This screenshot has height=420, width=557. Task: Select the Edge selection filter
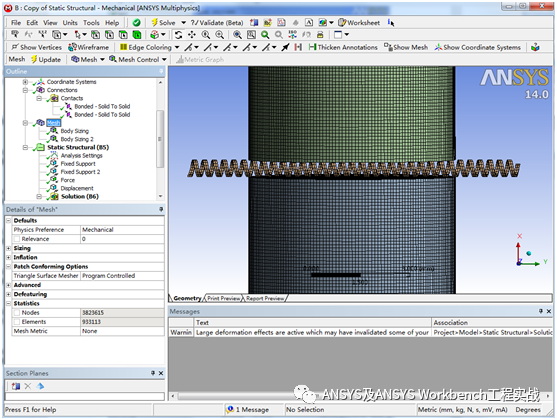(109, 35)
